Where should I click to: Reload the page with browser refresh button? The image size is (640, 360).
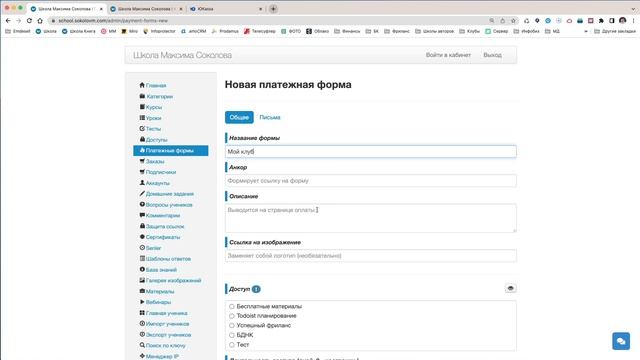pos(29,20)
